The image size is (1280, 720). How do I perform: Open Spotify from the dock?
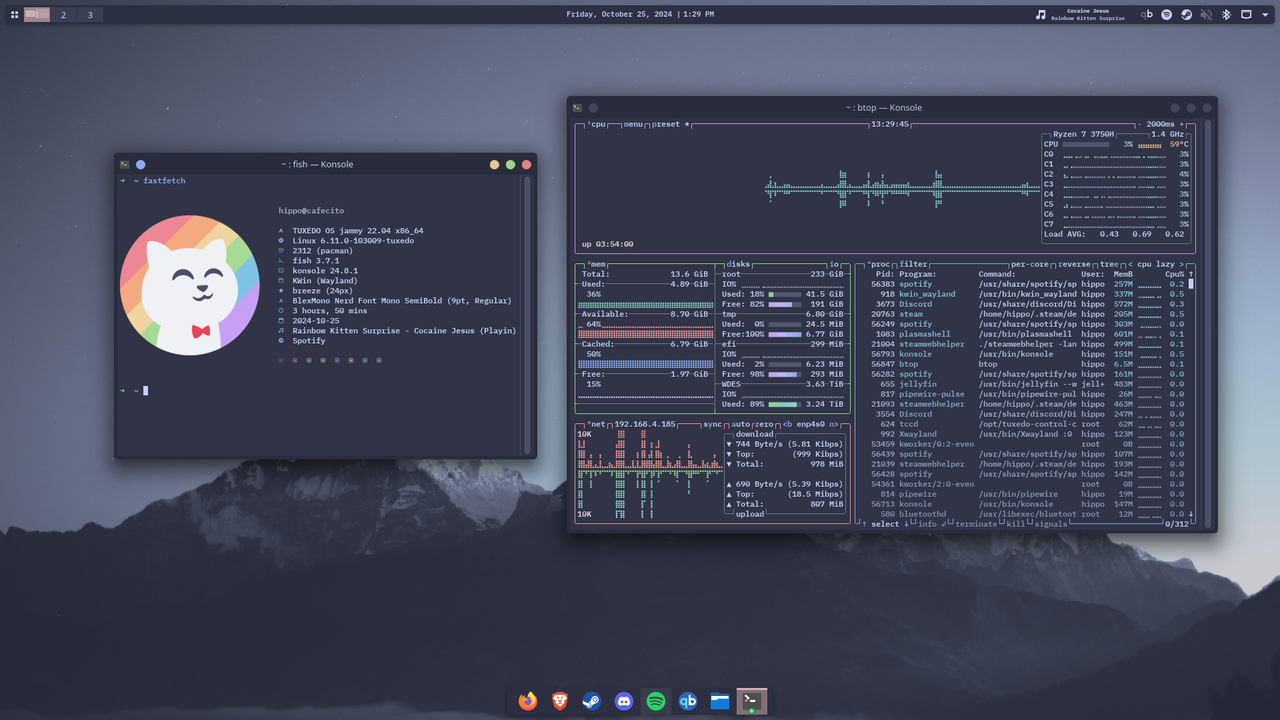656,701
